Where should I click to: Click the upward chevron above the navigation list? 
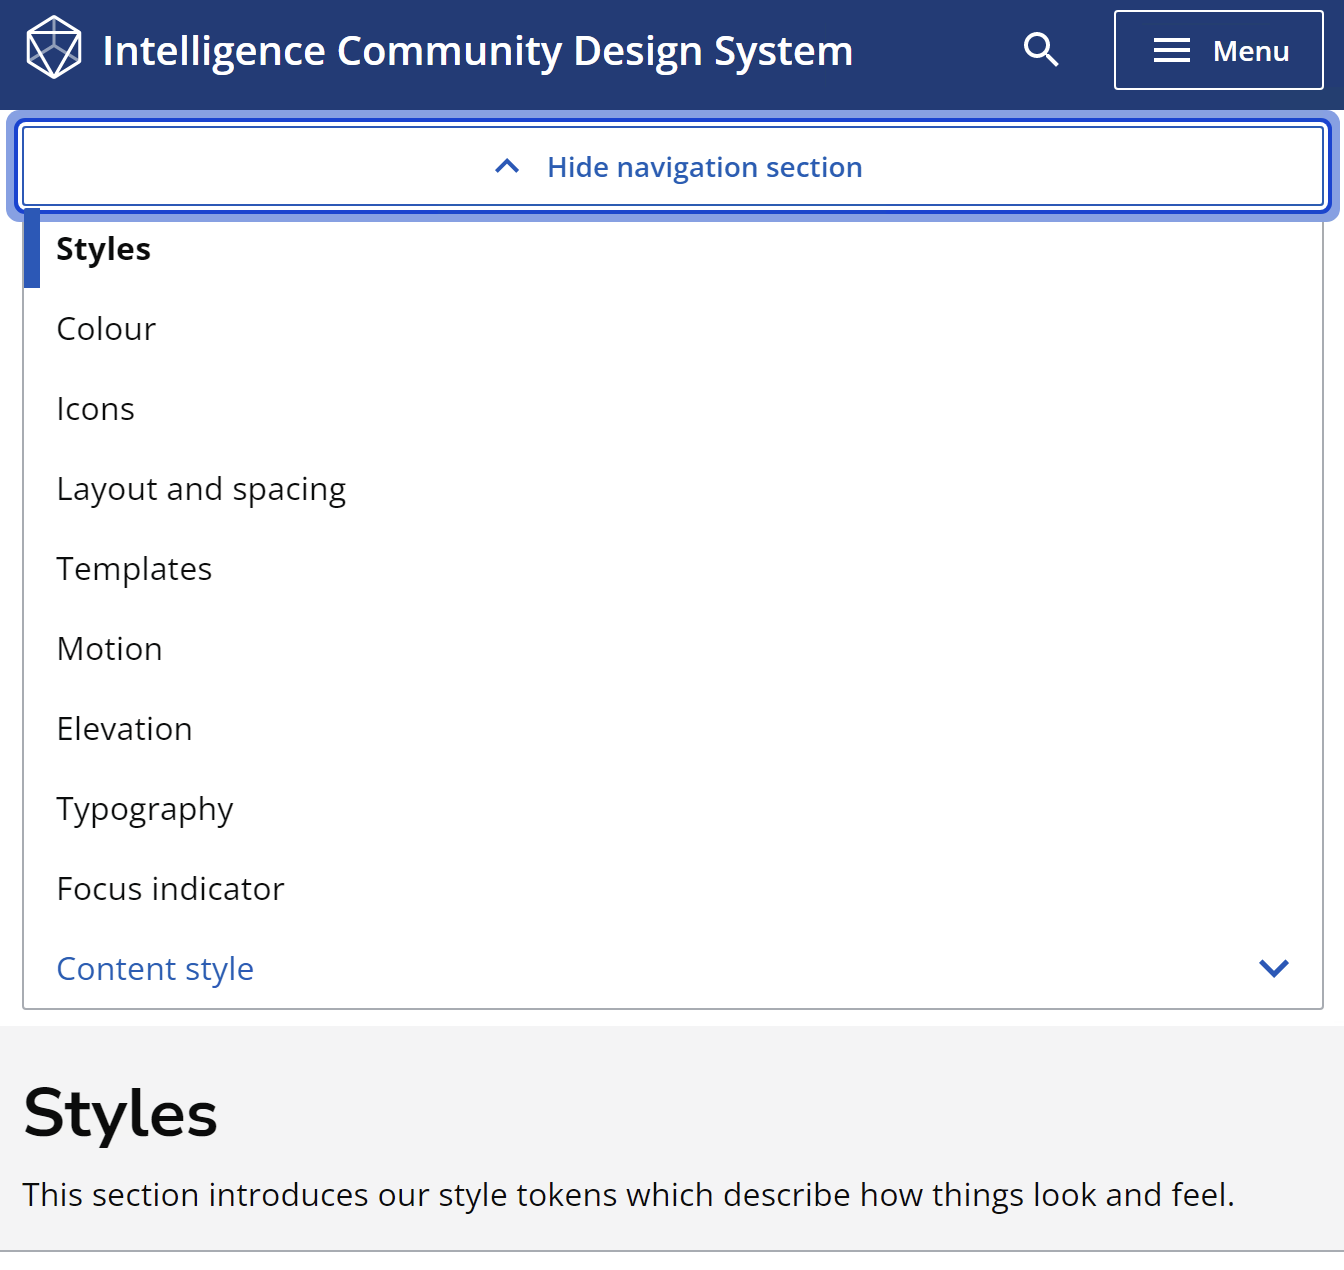click(x=507, y=166)
